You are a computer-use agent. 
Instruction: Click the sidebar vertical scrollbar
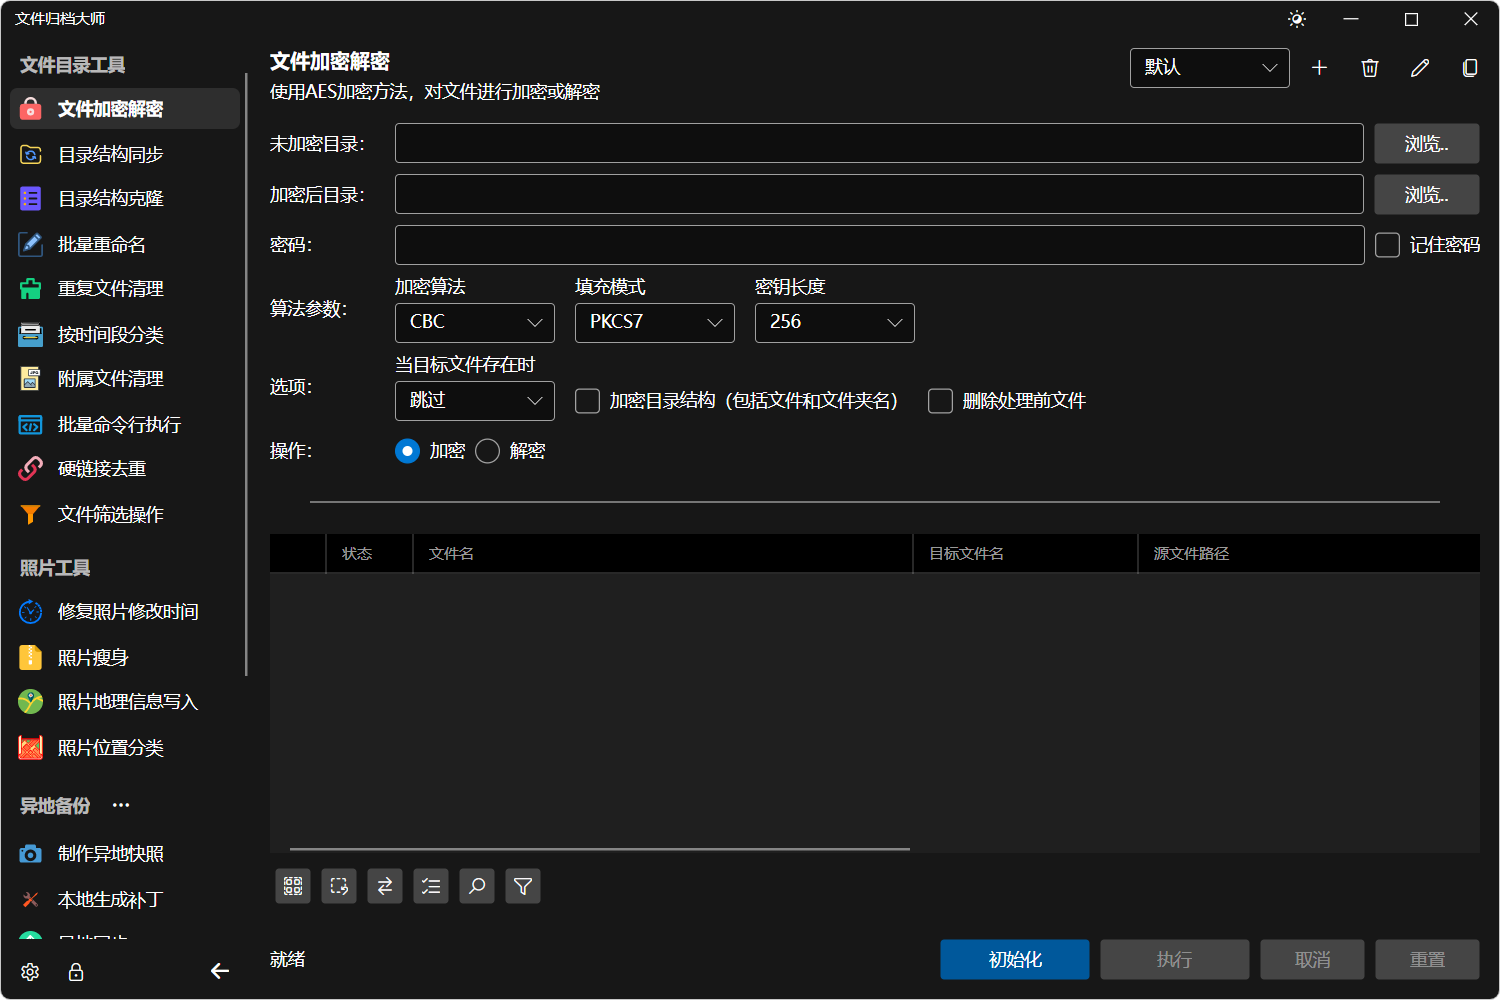click(x=246, y=375)
